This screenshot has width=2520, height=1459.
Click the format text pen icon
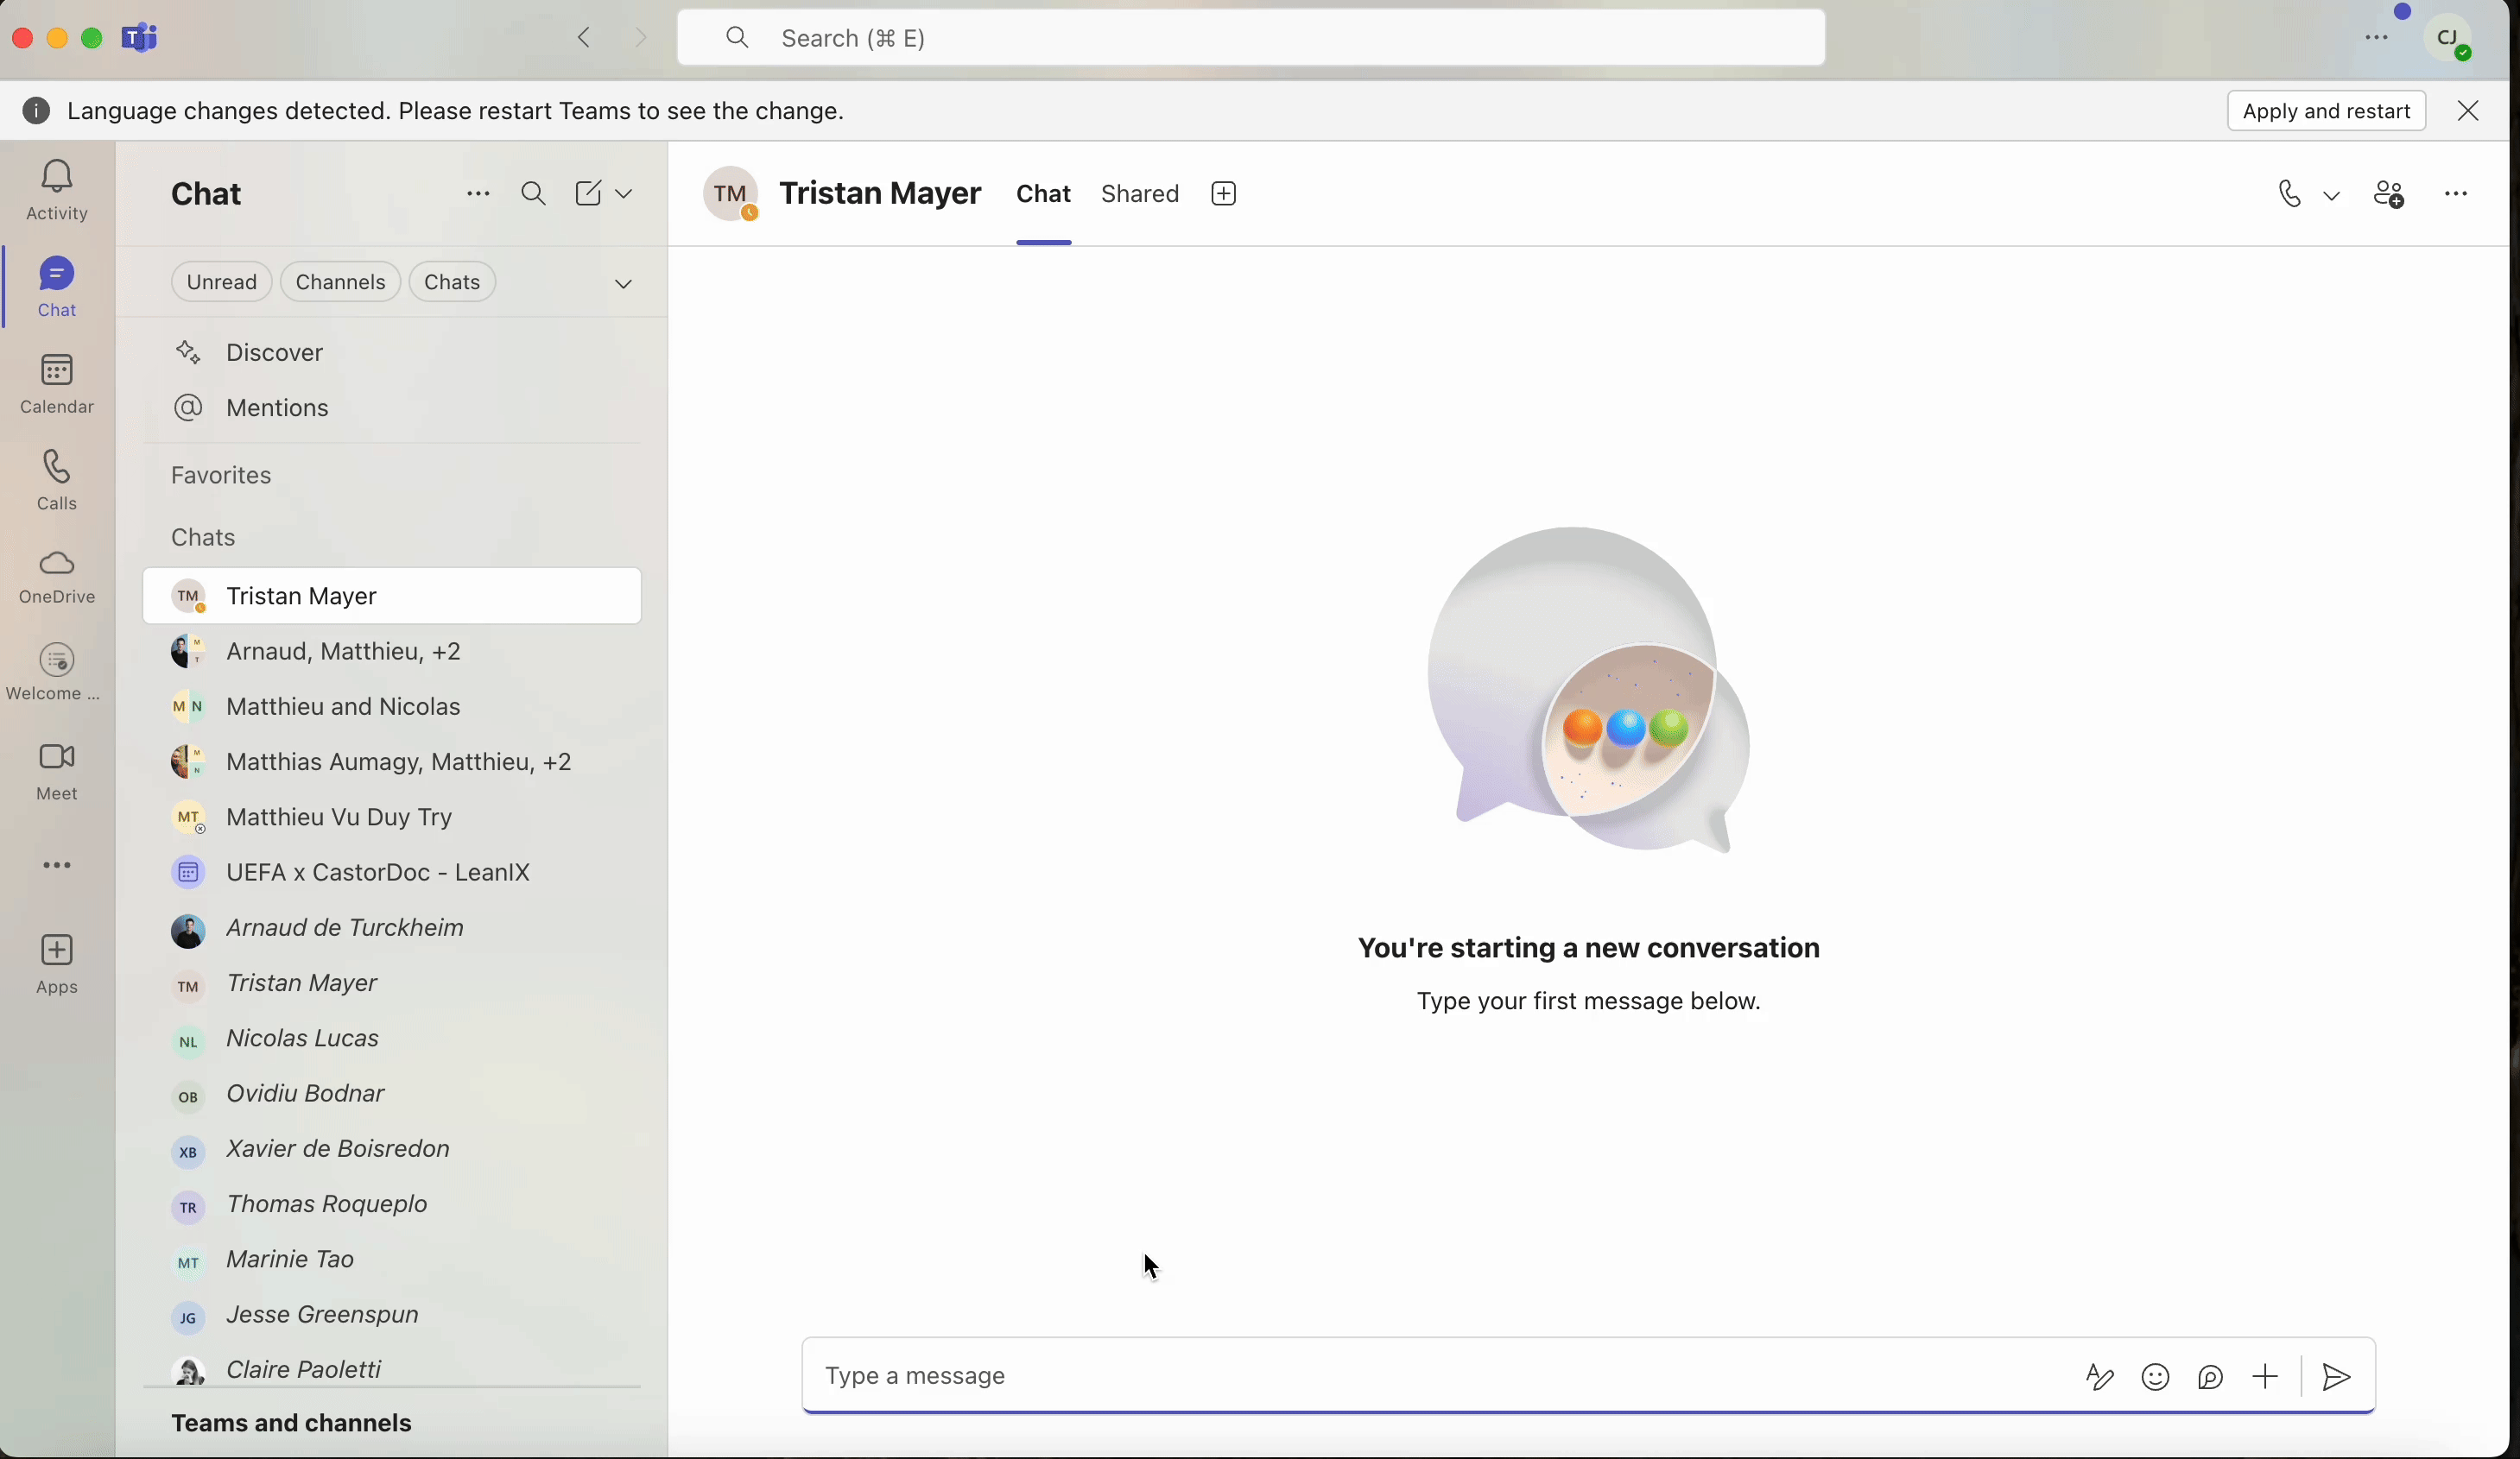click(2099, 1377)
